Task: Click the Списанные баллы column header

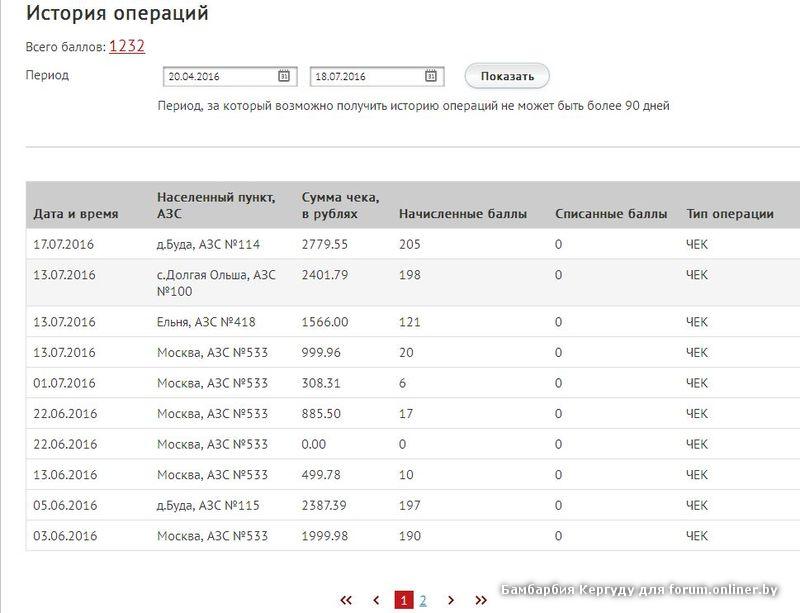Action: click(x=611, y=214)
